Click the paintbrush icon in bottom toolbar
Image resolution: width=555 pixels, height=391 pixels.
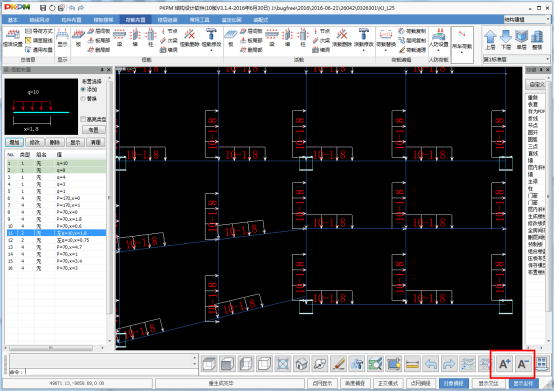pyautogui.click(x=338, y=364)
